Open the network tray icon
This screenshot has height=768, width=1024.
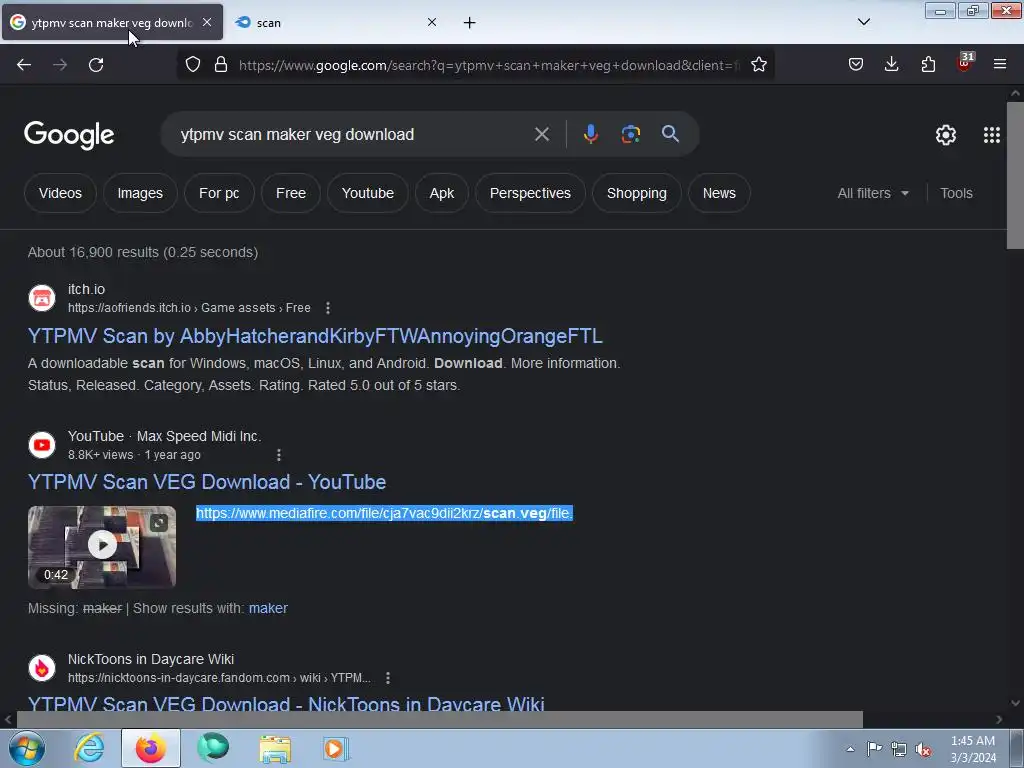[899, 750]
